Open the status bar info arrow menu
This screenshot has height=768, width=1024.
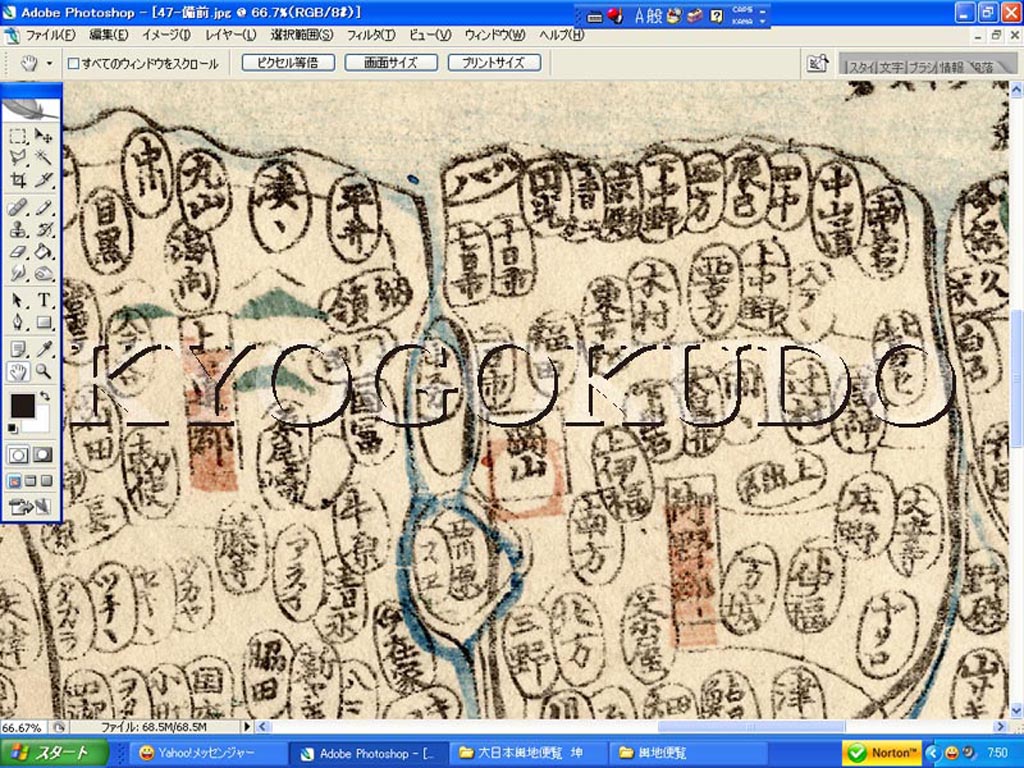[247, 726]
